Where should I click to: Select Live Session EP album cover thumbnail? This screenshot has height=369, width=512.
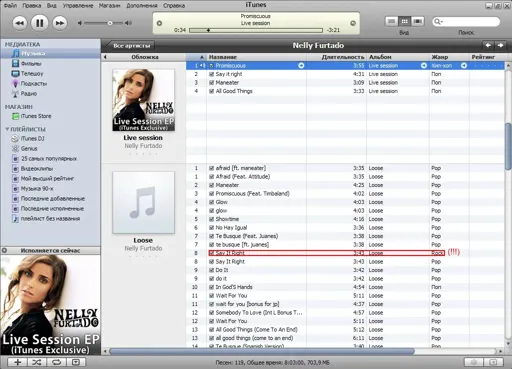point(143,100)
